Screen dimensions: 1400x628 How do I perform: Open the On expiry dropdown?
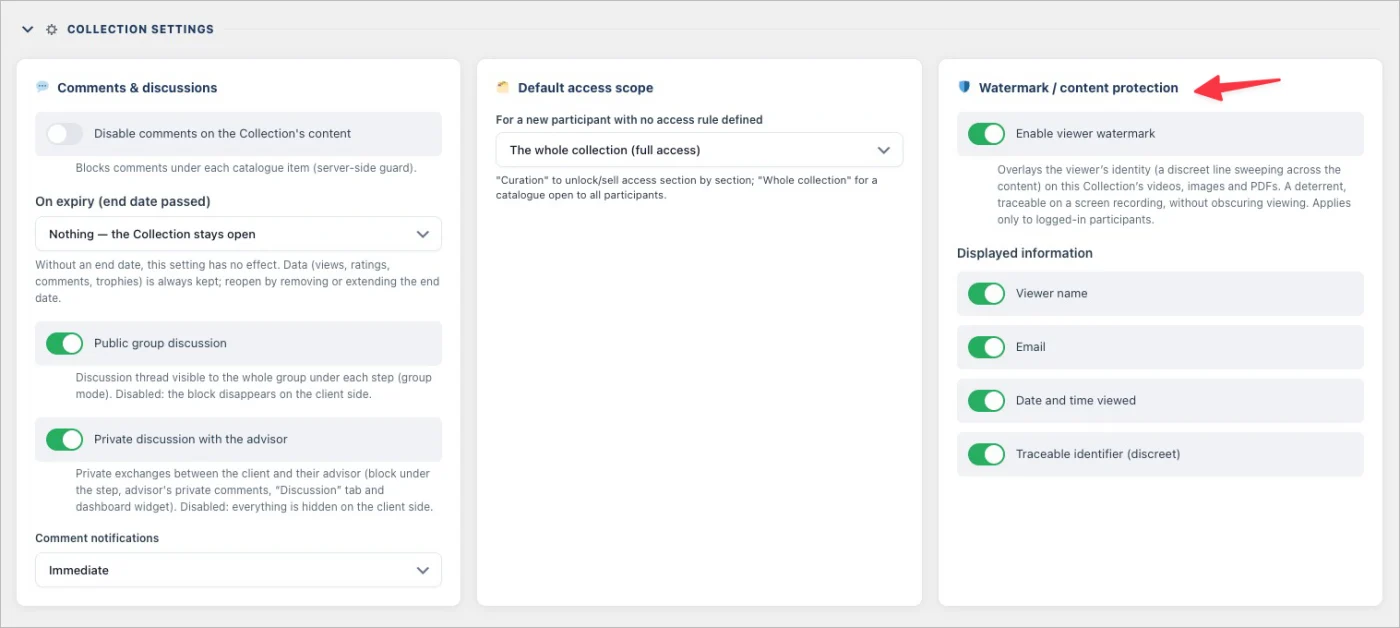[x=238, y=234]
